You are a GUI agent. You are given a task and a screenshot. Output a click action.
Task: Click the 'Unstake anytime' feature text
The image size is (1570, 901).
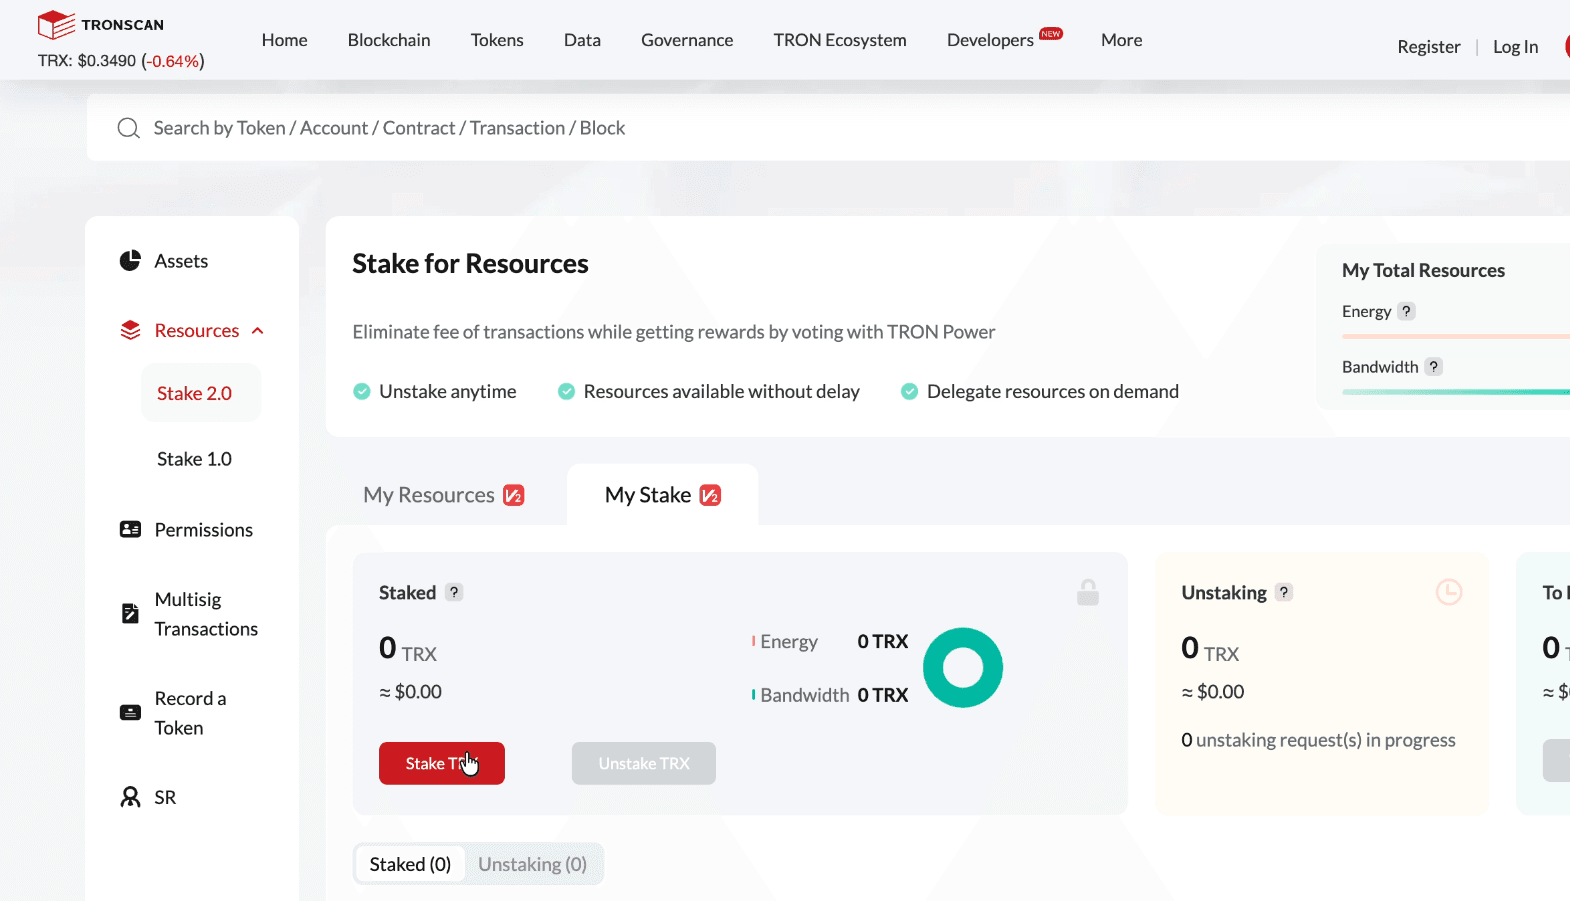pyautogui.click(x=448, y=391)
